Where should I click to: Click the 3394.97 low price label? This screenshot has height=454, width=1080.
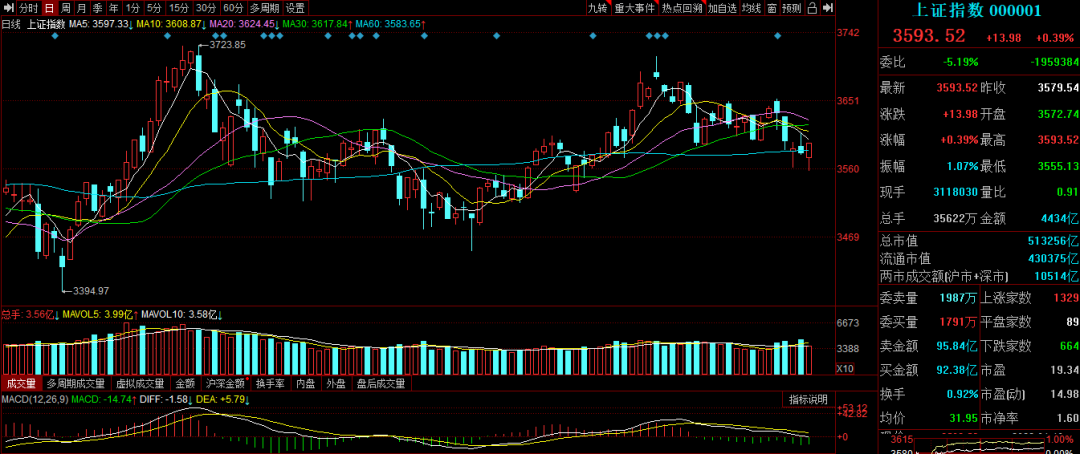point(91,290)
